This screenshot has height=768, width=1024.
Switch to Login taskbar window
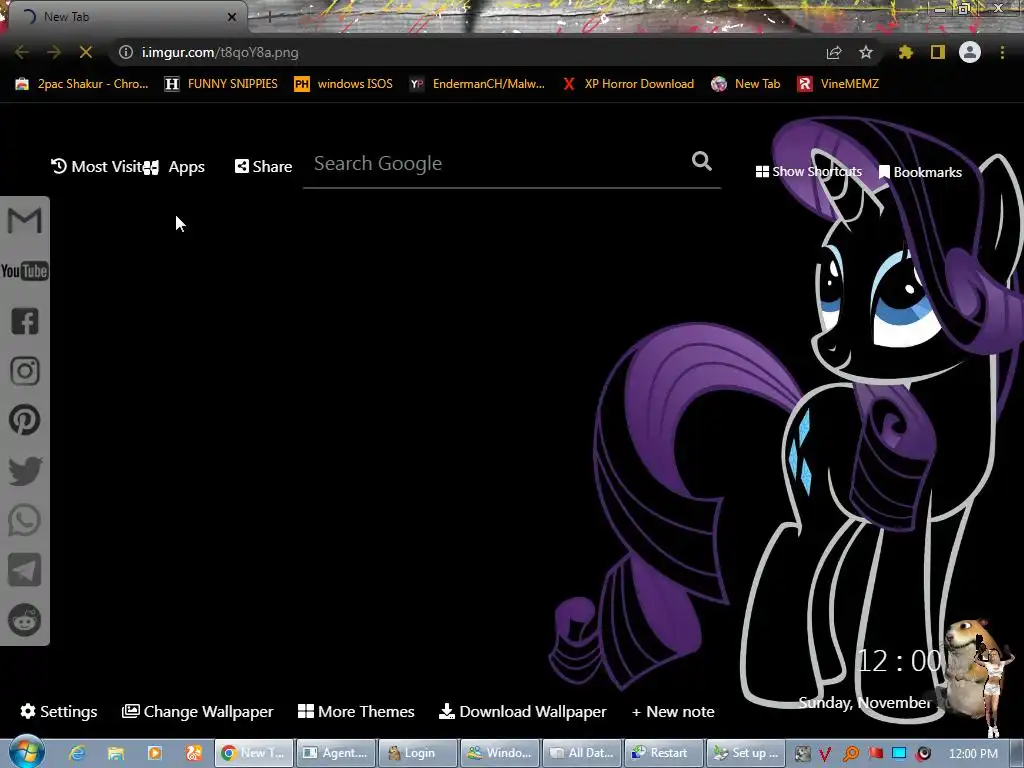tap(418, 753)
